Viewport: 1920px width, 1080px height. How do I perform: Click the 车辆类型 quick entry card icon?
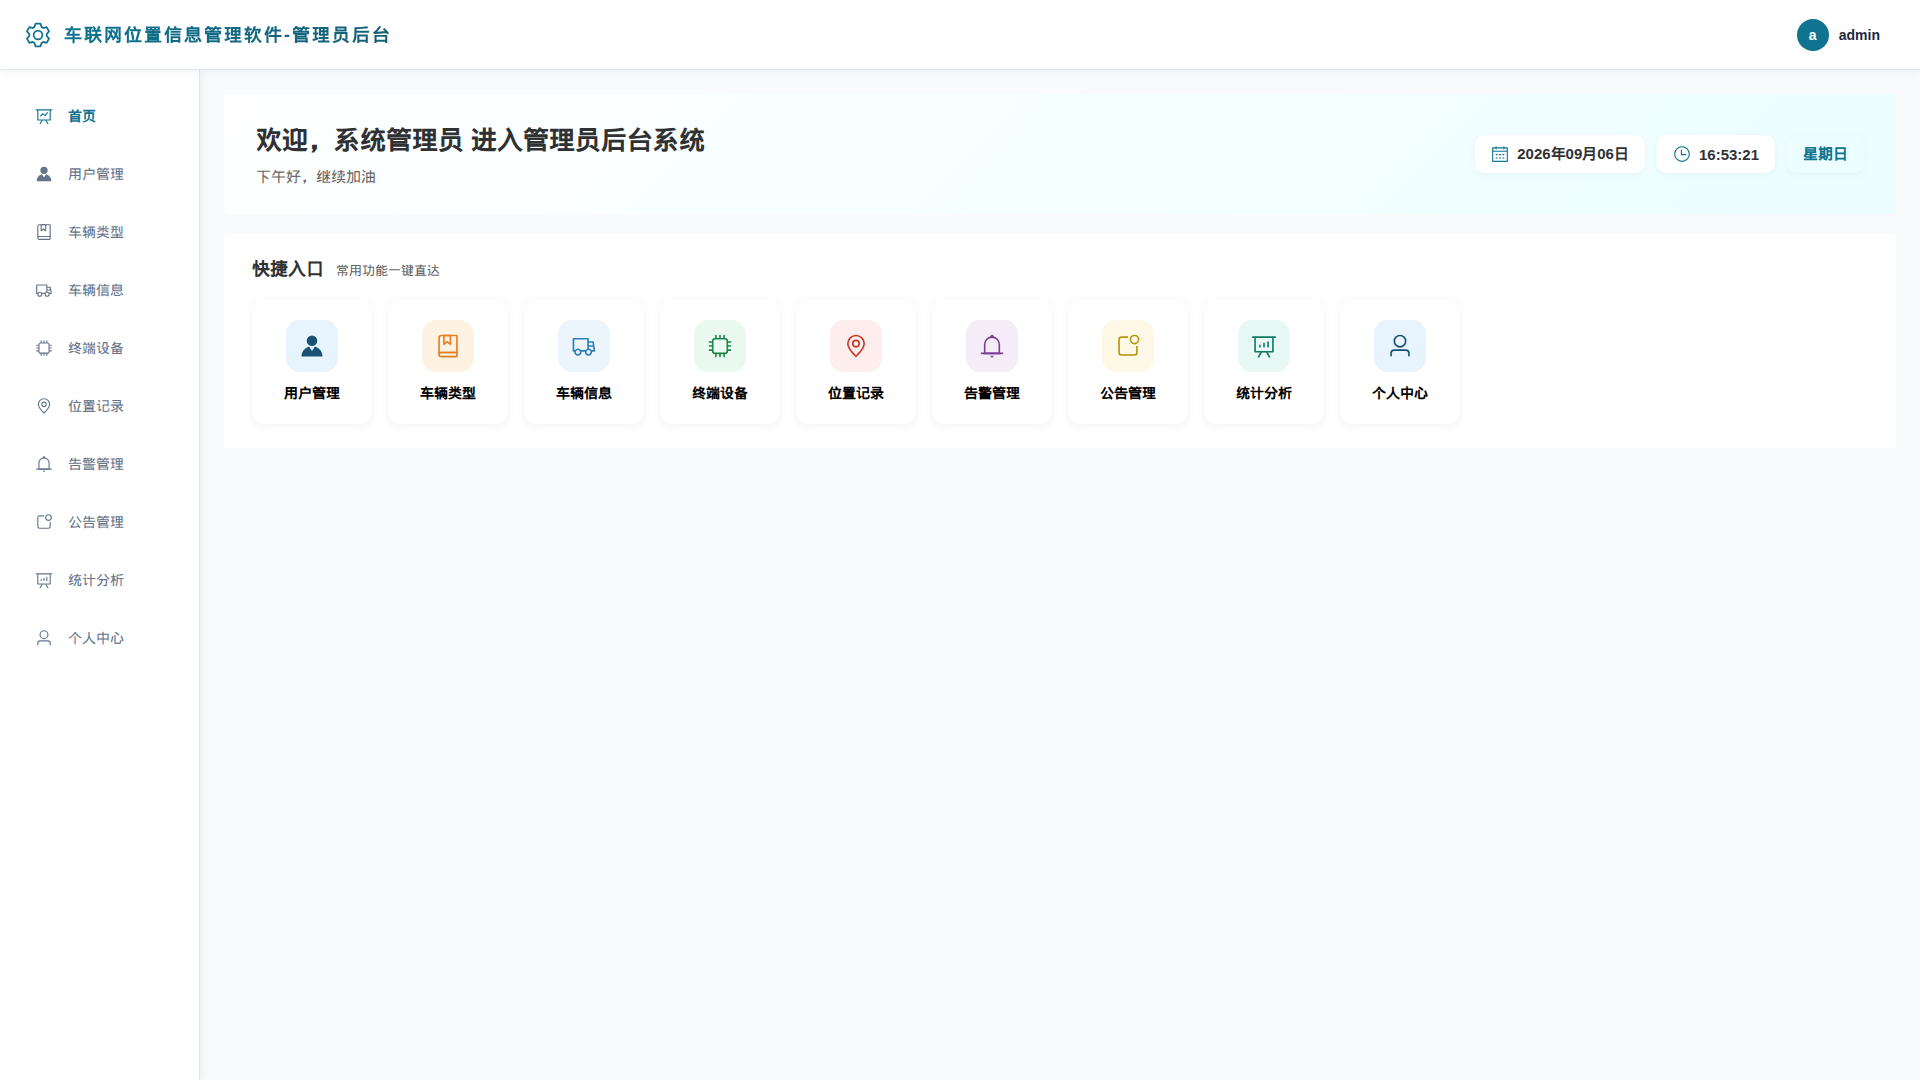(448, 346)
